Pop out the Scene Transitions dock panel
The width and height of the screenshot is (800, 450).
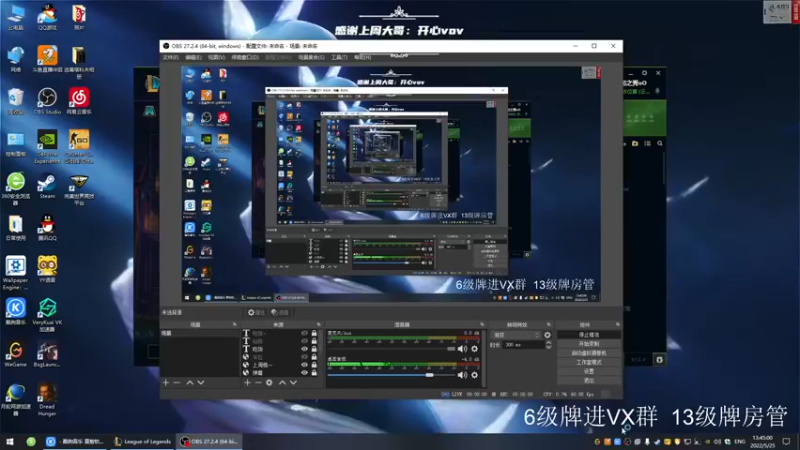(549, 324)
